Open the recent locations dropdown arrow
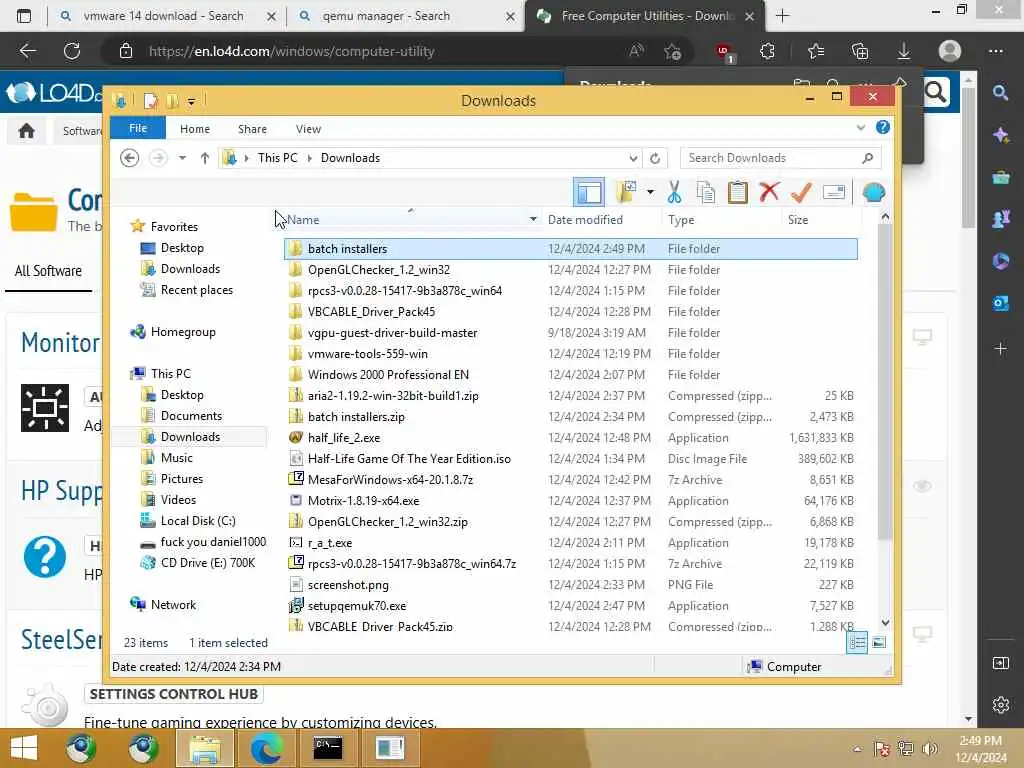This screenshot has height=768, width=1024. click(182, 158)
